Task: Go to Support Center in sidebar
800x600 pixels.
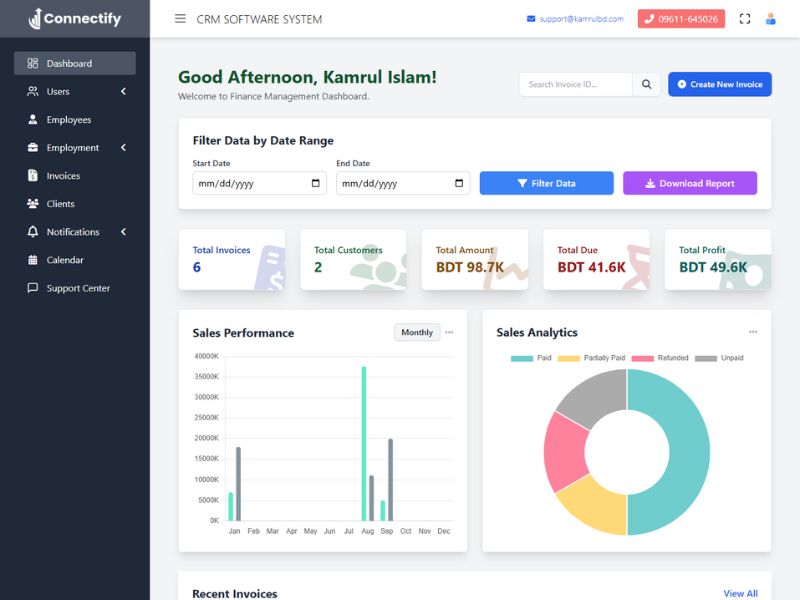Action: pyautogui.click(x=77, y=288)
